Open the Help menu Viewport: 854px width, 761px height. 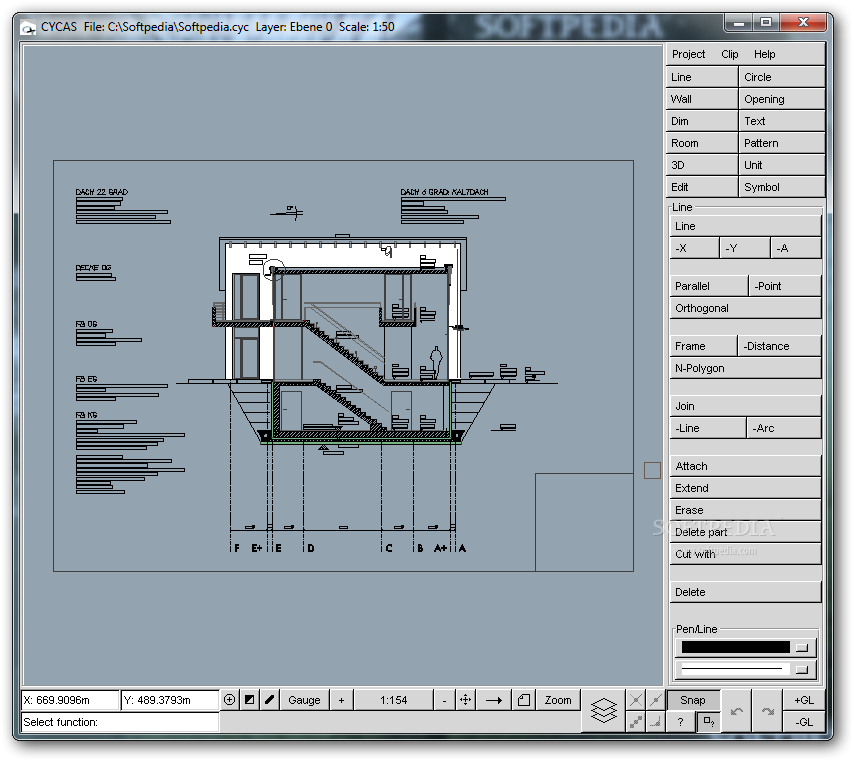point(765,54)
